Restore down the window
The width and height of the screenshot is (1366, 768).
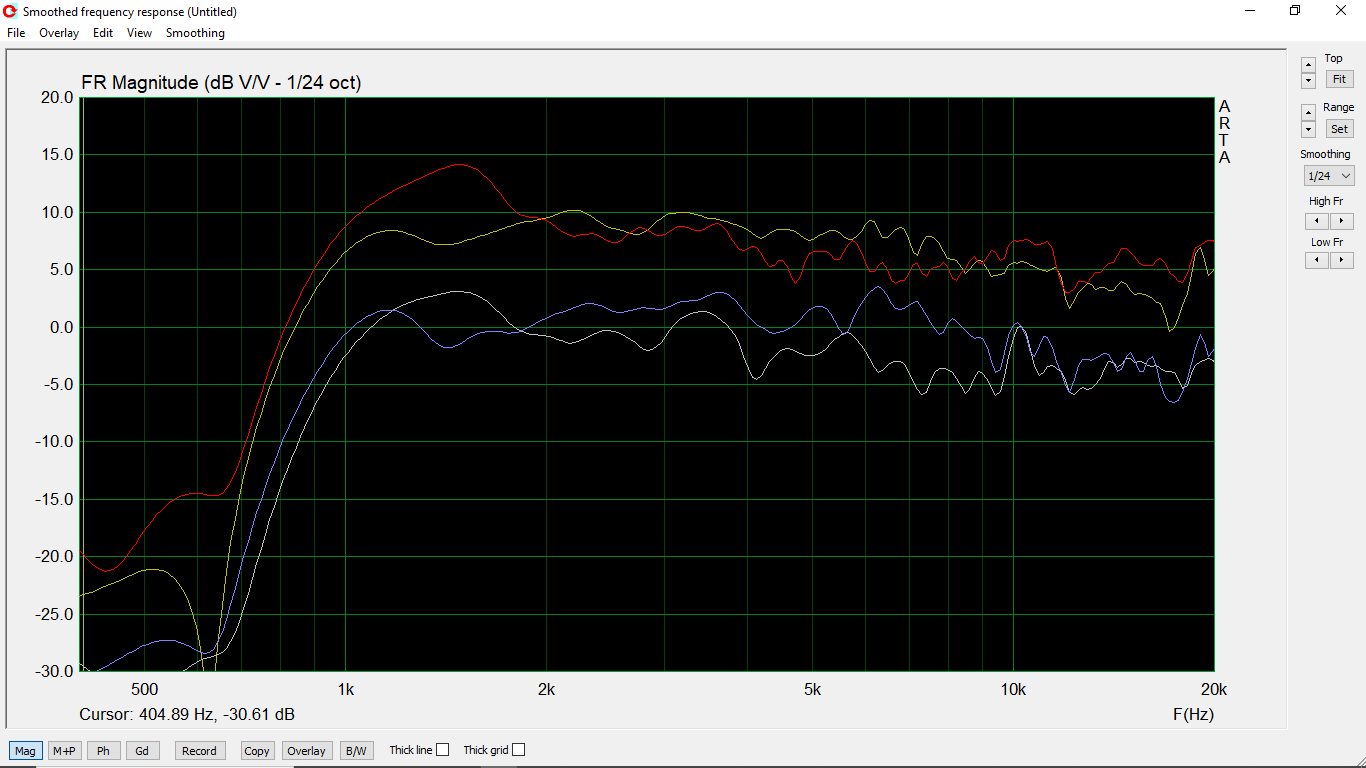[1295, 11]
